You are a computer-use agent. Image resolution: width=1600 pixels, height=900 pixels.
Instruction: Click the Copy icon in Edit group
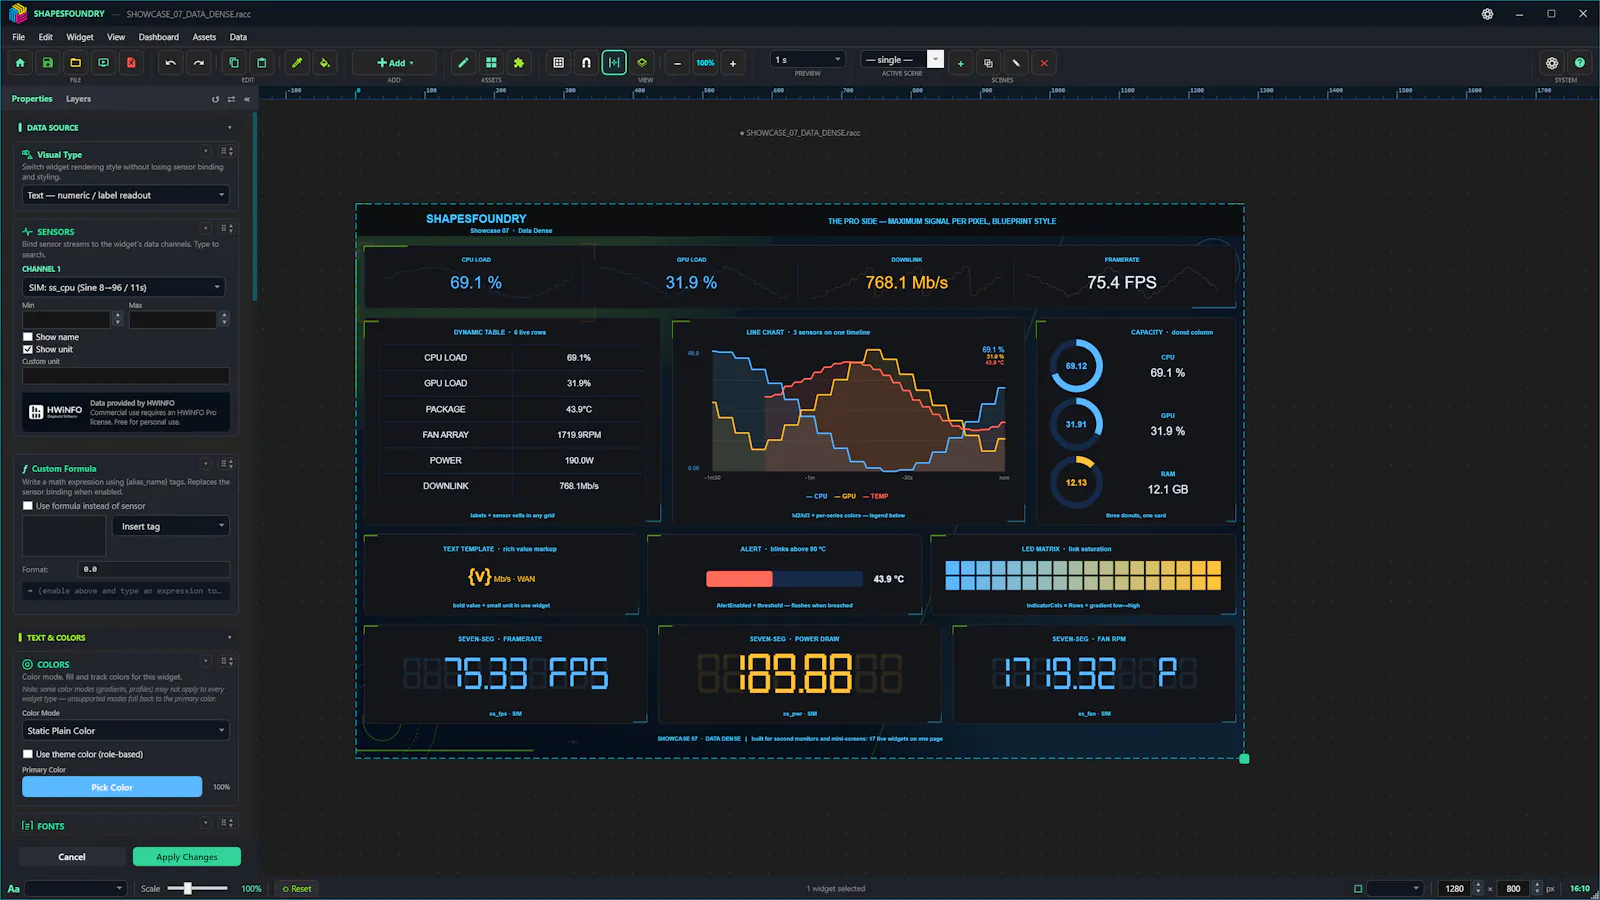(234, 63)
